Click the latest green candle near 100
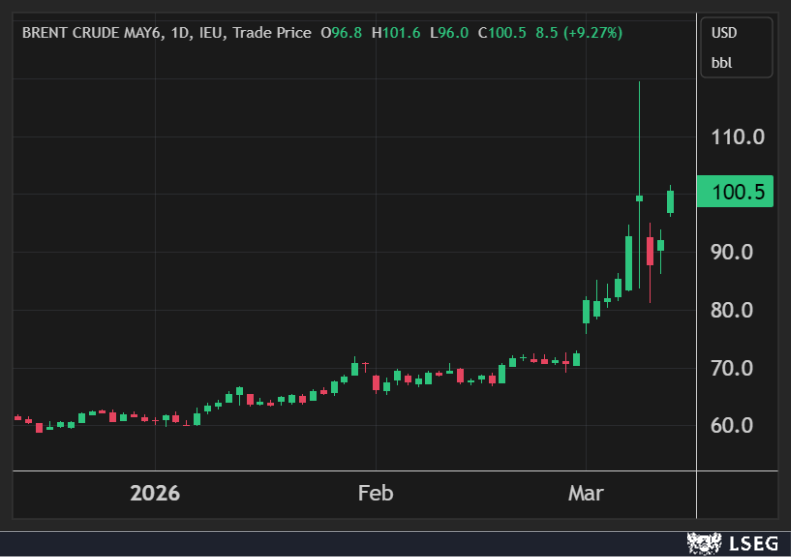 click(671, 201)
